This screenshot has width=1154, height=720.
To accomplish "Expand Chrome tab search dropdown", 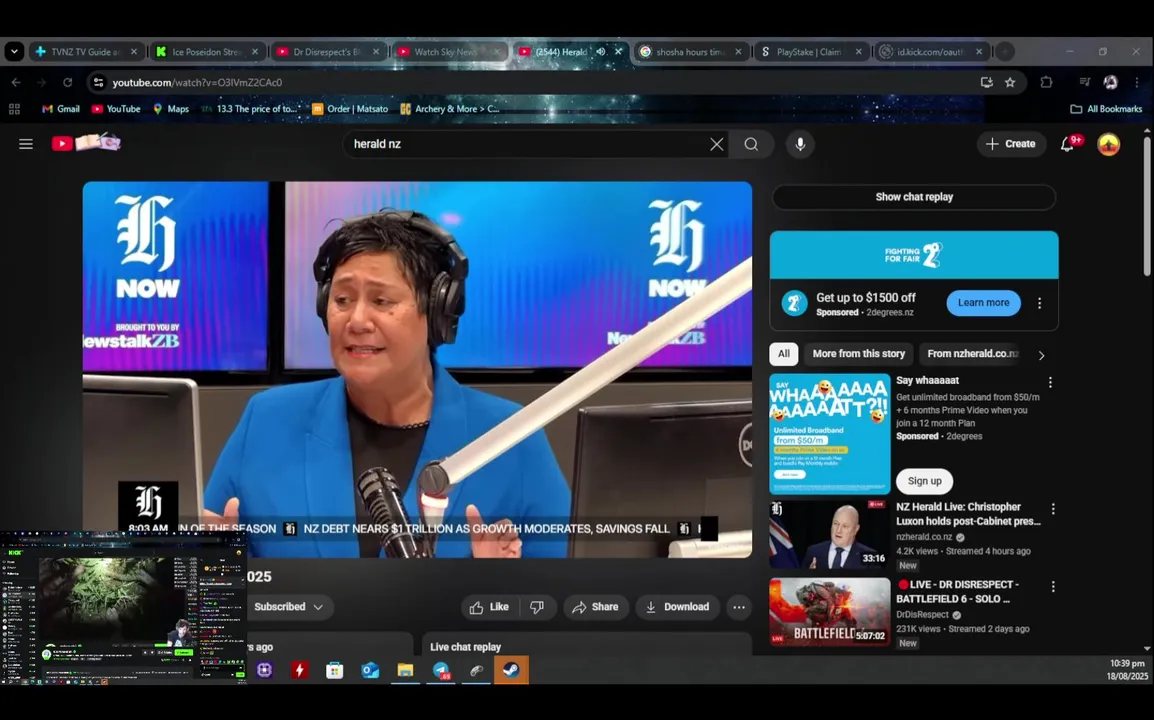I will click(14, 52).
